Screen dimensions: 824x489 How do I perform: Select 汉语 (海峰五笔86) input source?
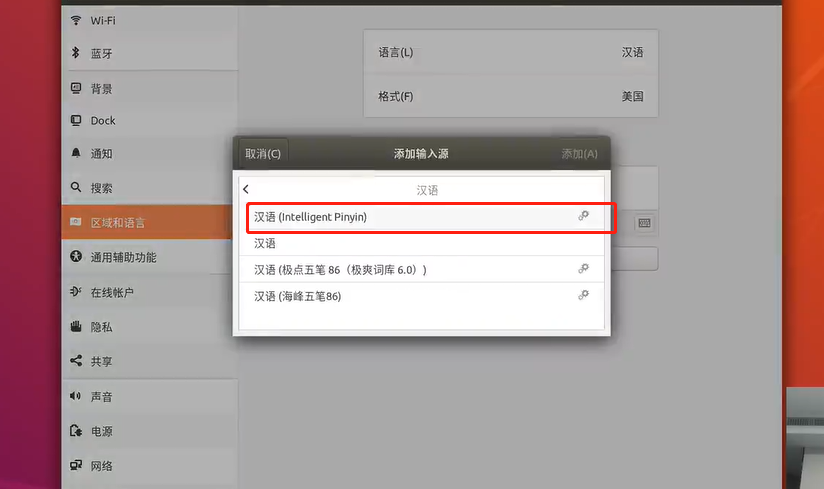(x=421, y=296)
